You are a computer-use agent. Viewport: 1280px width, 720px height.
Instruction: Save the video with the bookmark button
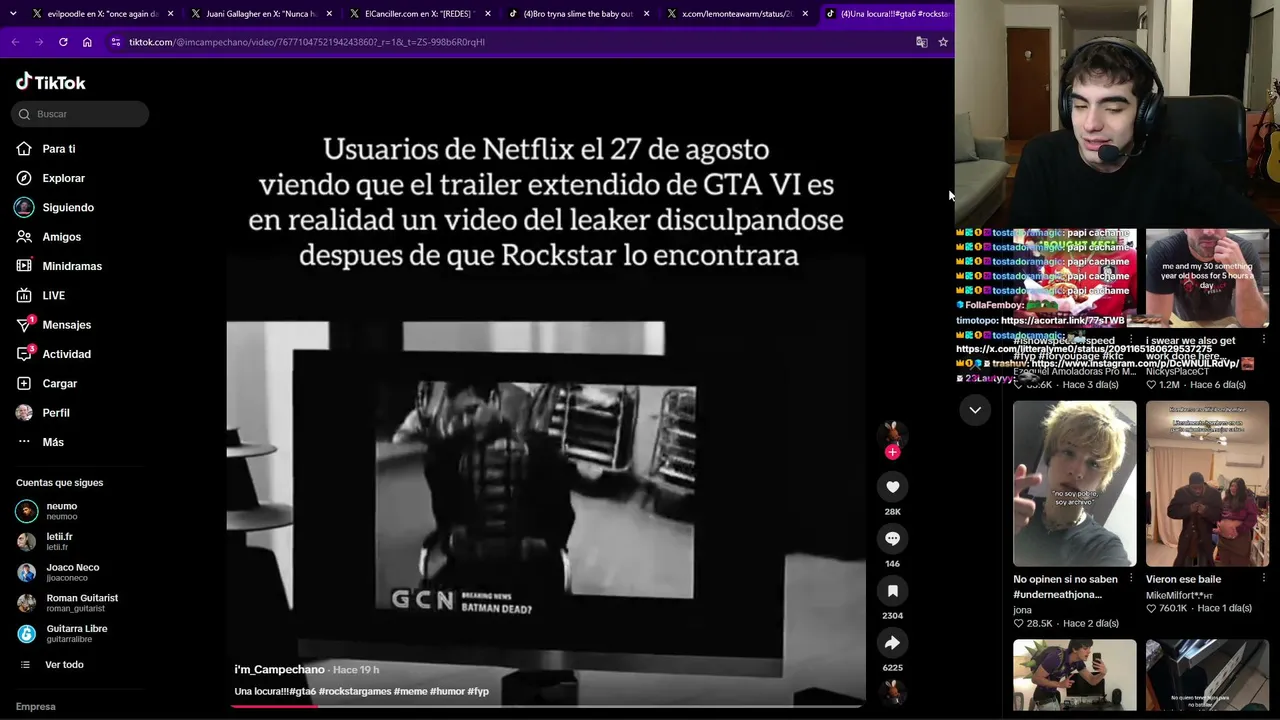point(893,591)
